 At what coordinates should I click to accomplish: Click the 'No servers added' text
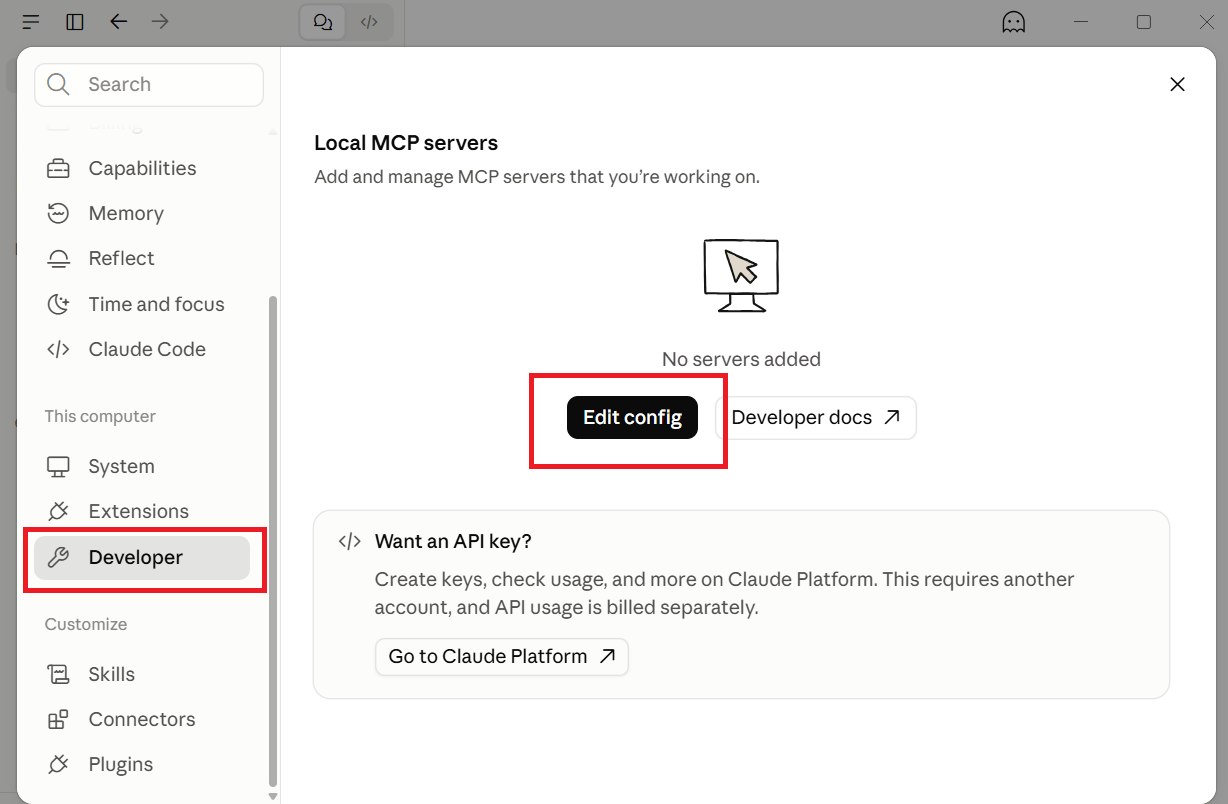(741, 359)
